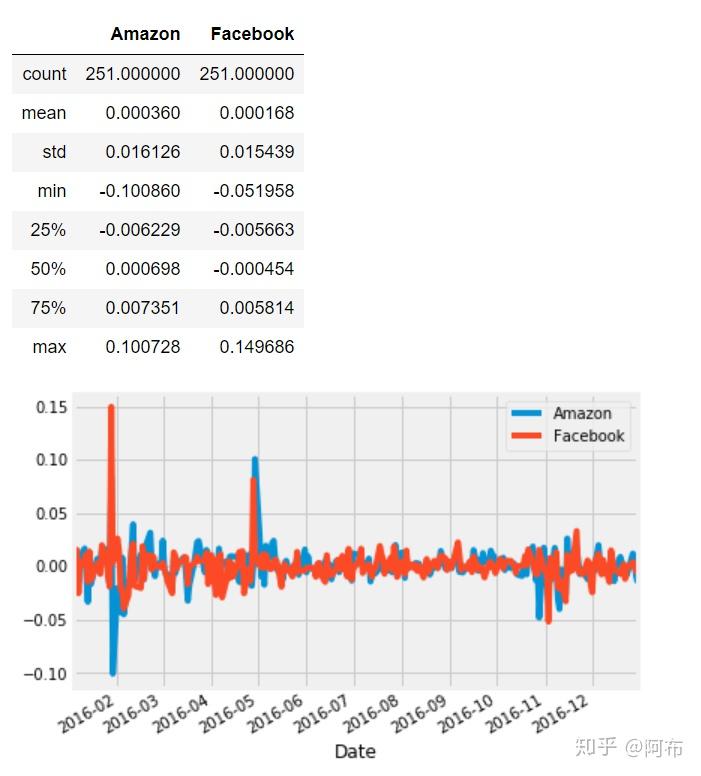Click the 2016-03 x-axis tick label
The height and width of the screenshot is (776, 701).
pyautogui.click(x=133, y=715)
